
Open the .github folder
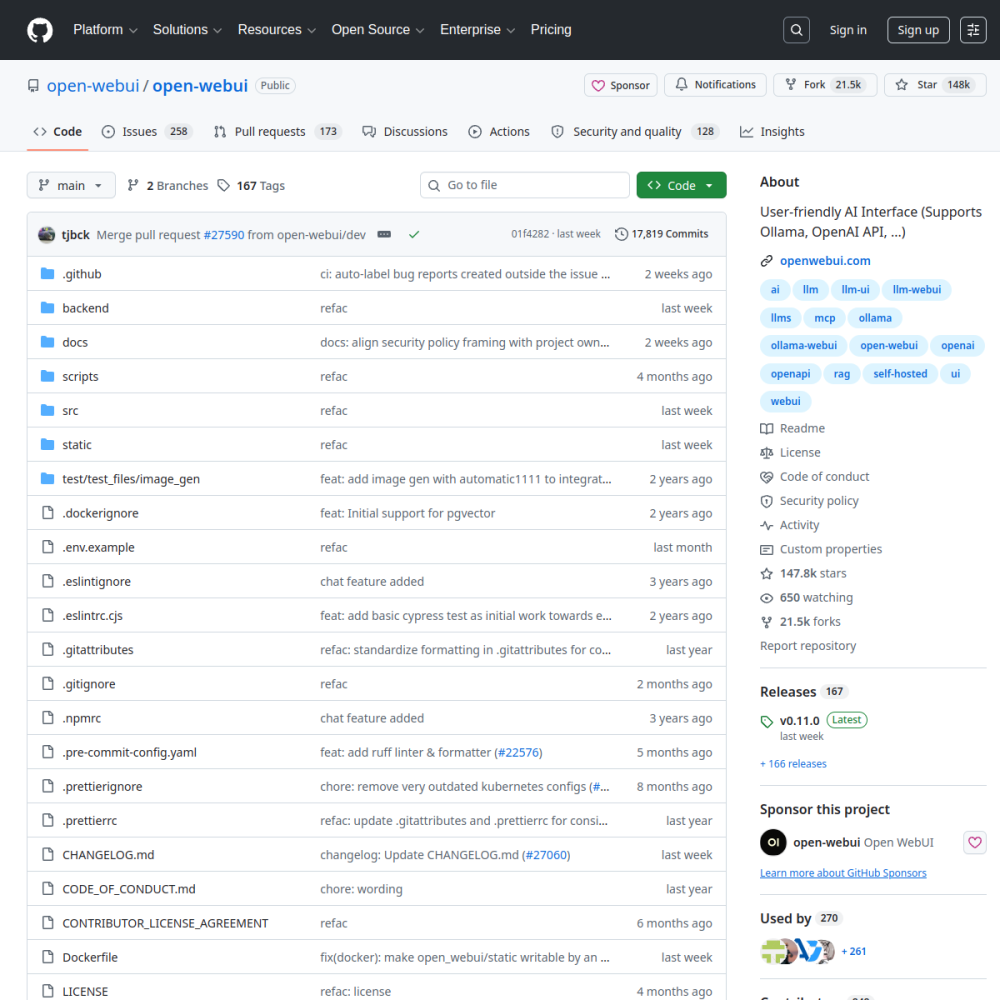(82, 274)
